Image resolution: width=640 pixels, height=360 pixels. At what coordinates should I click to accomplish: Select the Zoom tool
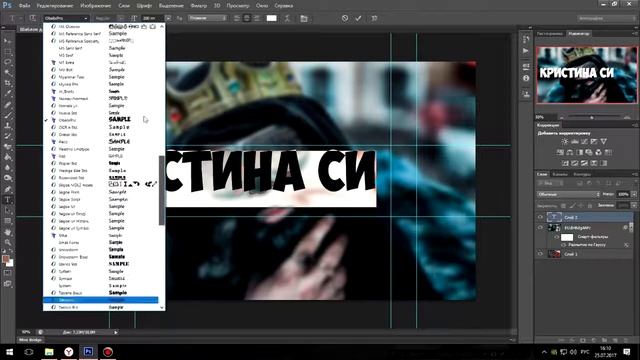[x=8, y=242]
